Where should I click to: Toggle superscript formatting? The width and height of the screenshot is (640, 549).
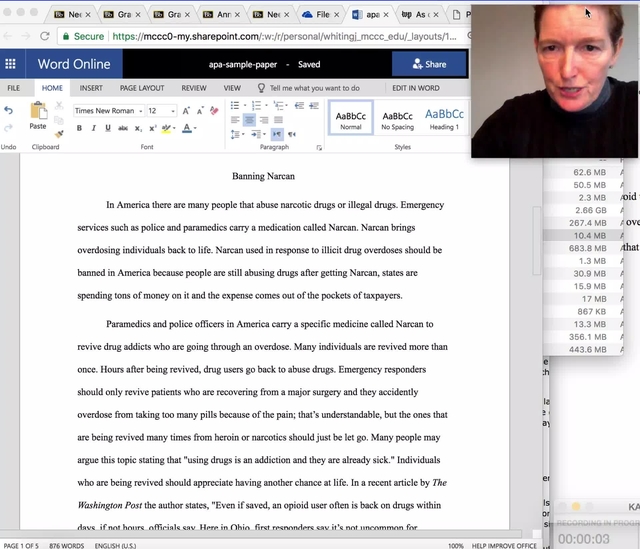(153, 128)
